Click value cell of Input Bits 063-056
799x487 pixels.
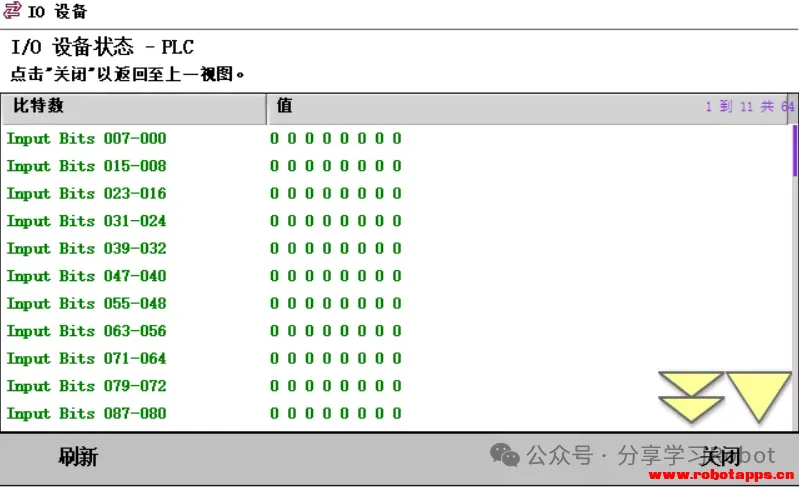tap(336, 331)
